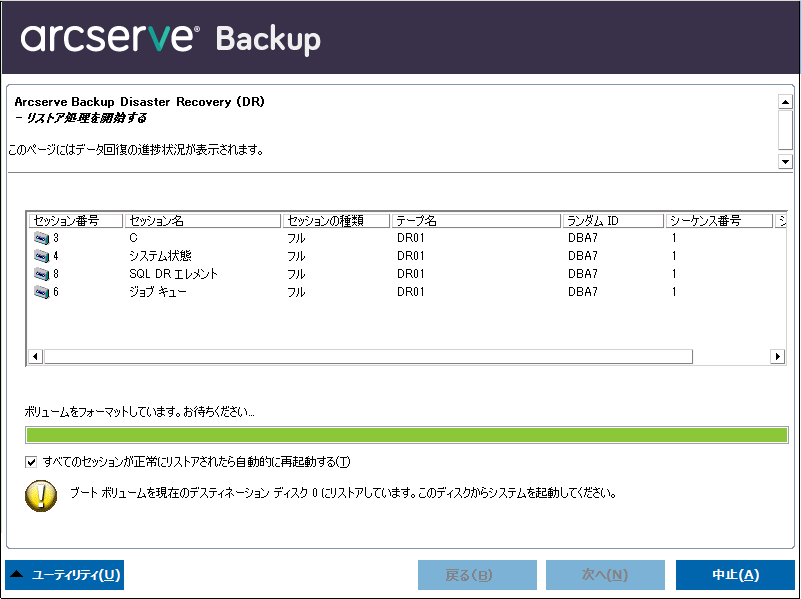
Task: Click the 次へ(N) next button
Action: point(605,575)
